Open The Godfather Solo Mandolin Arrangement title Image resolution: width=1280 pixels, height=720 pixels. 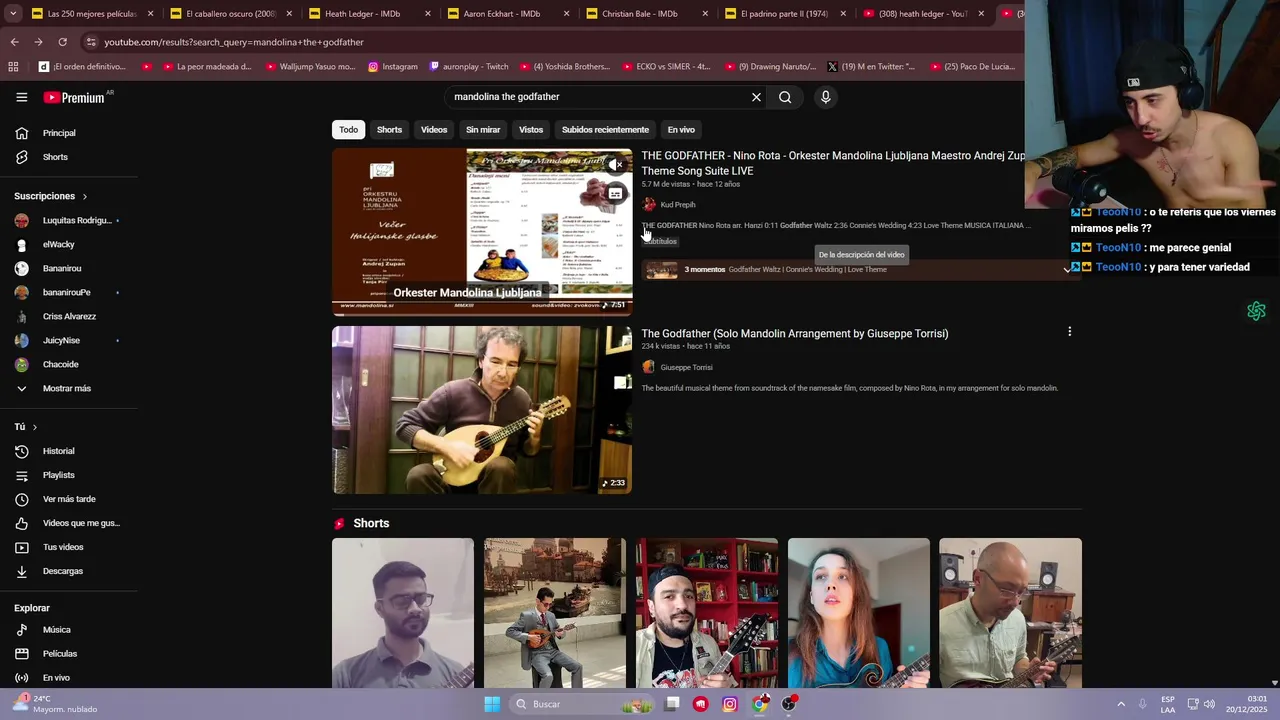click(x=795, y=333)
